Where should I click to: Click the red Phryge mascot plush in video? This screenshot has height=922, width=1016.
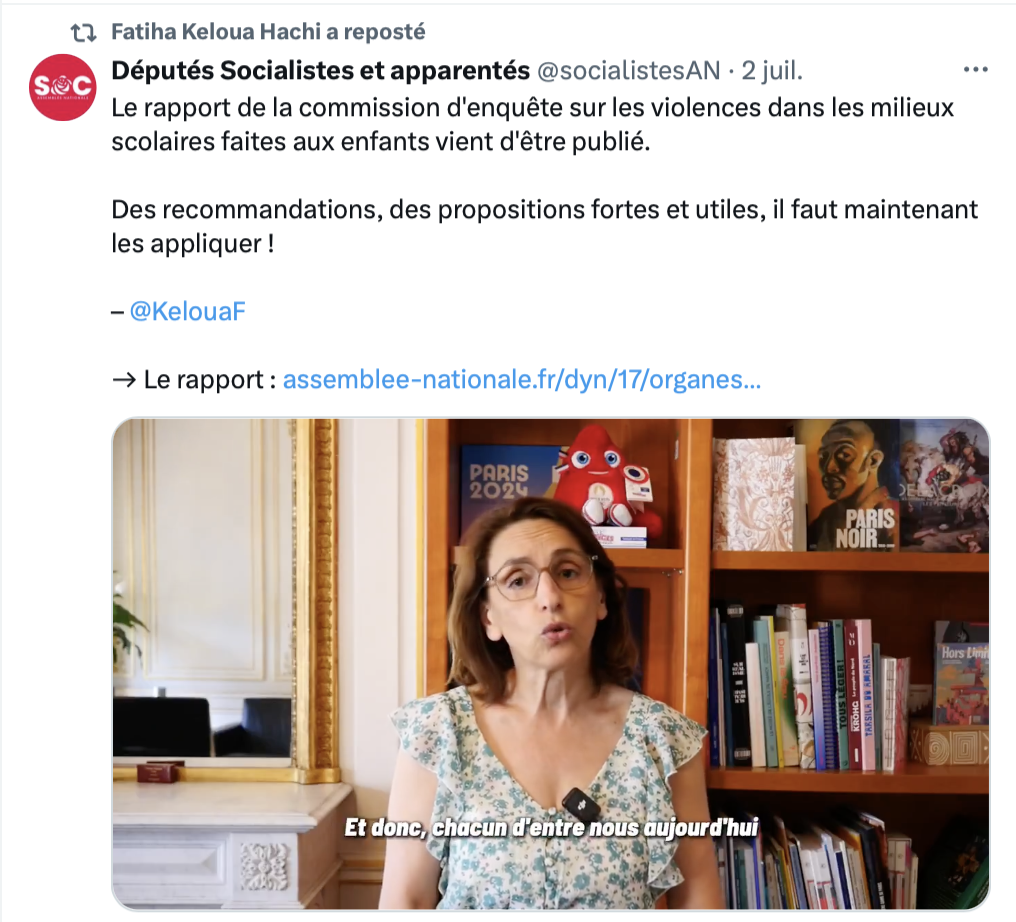608,479
